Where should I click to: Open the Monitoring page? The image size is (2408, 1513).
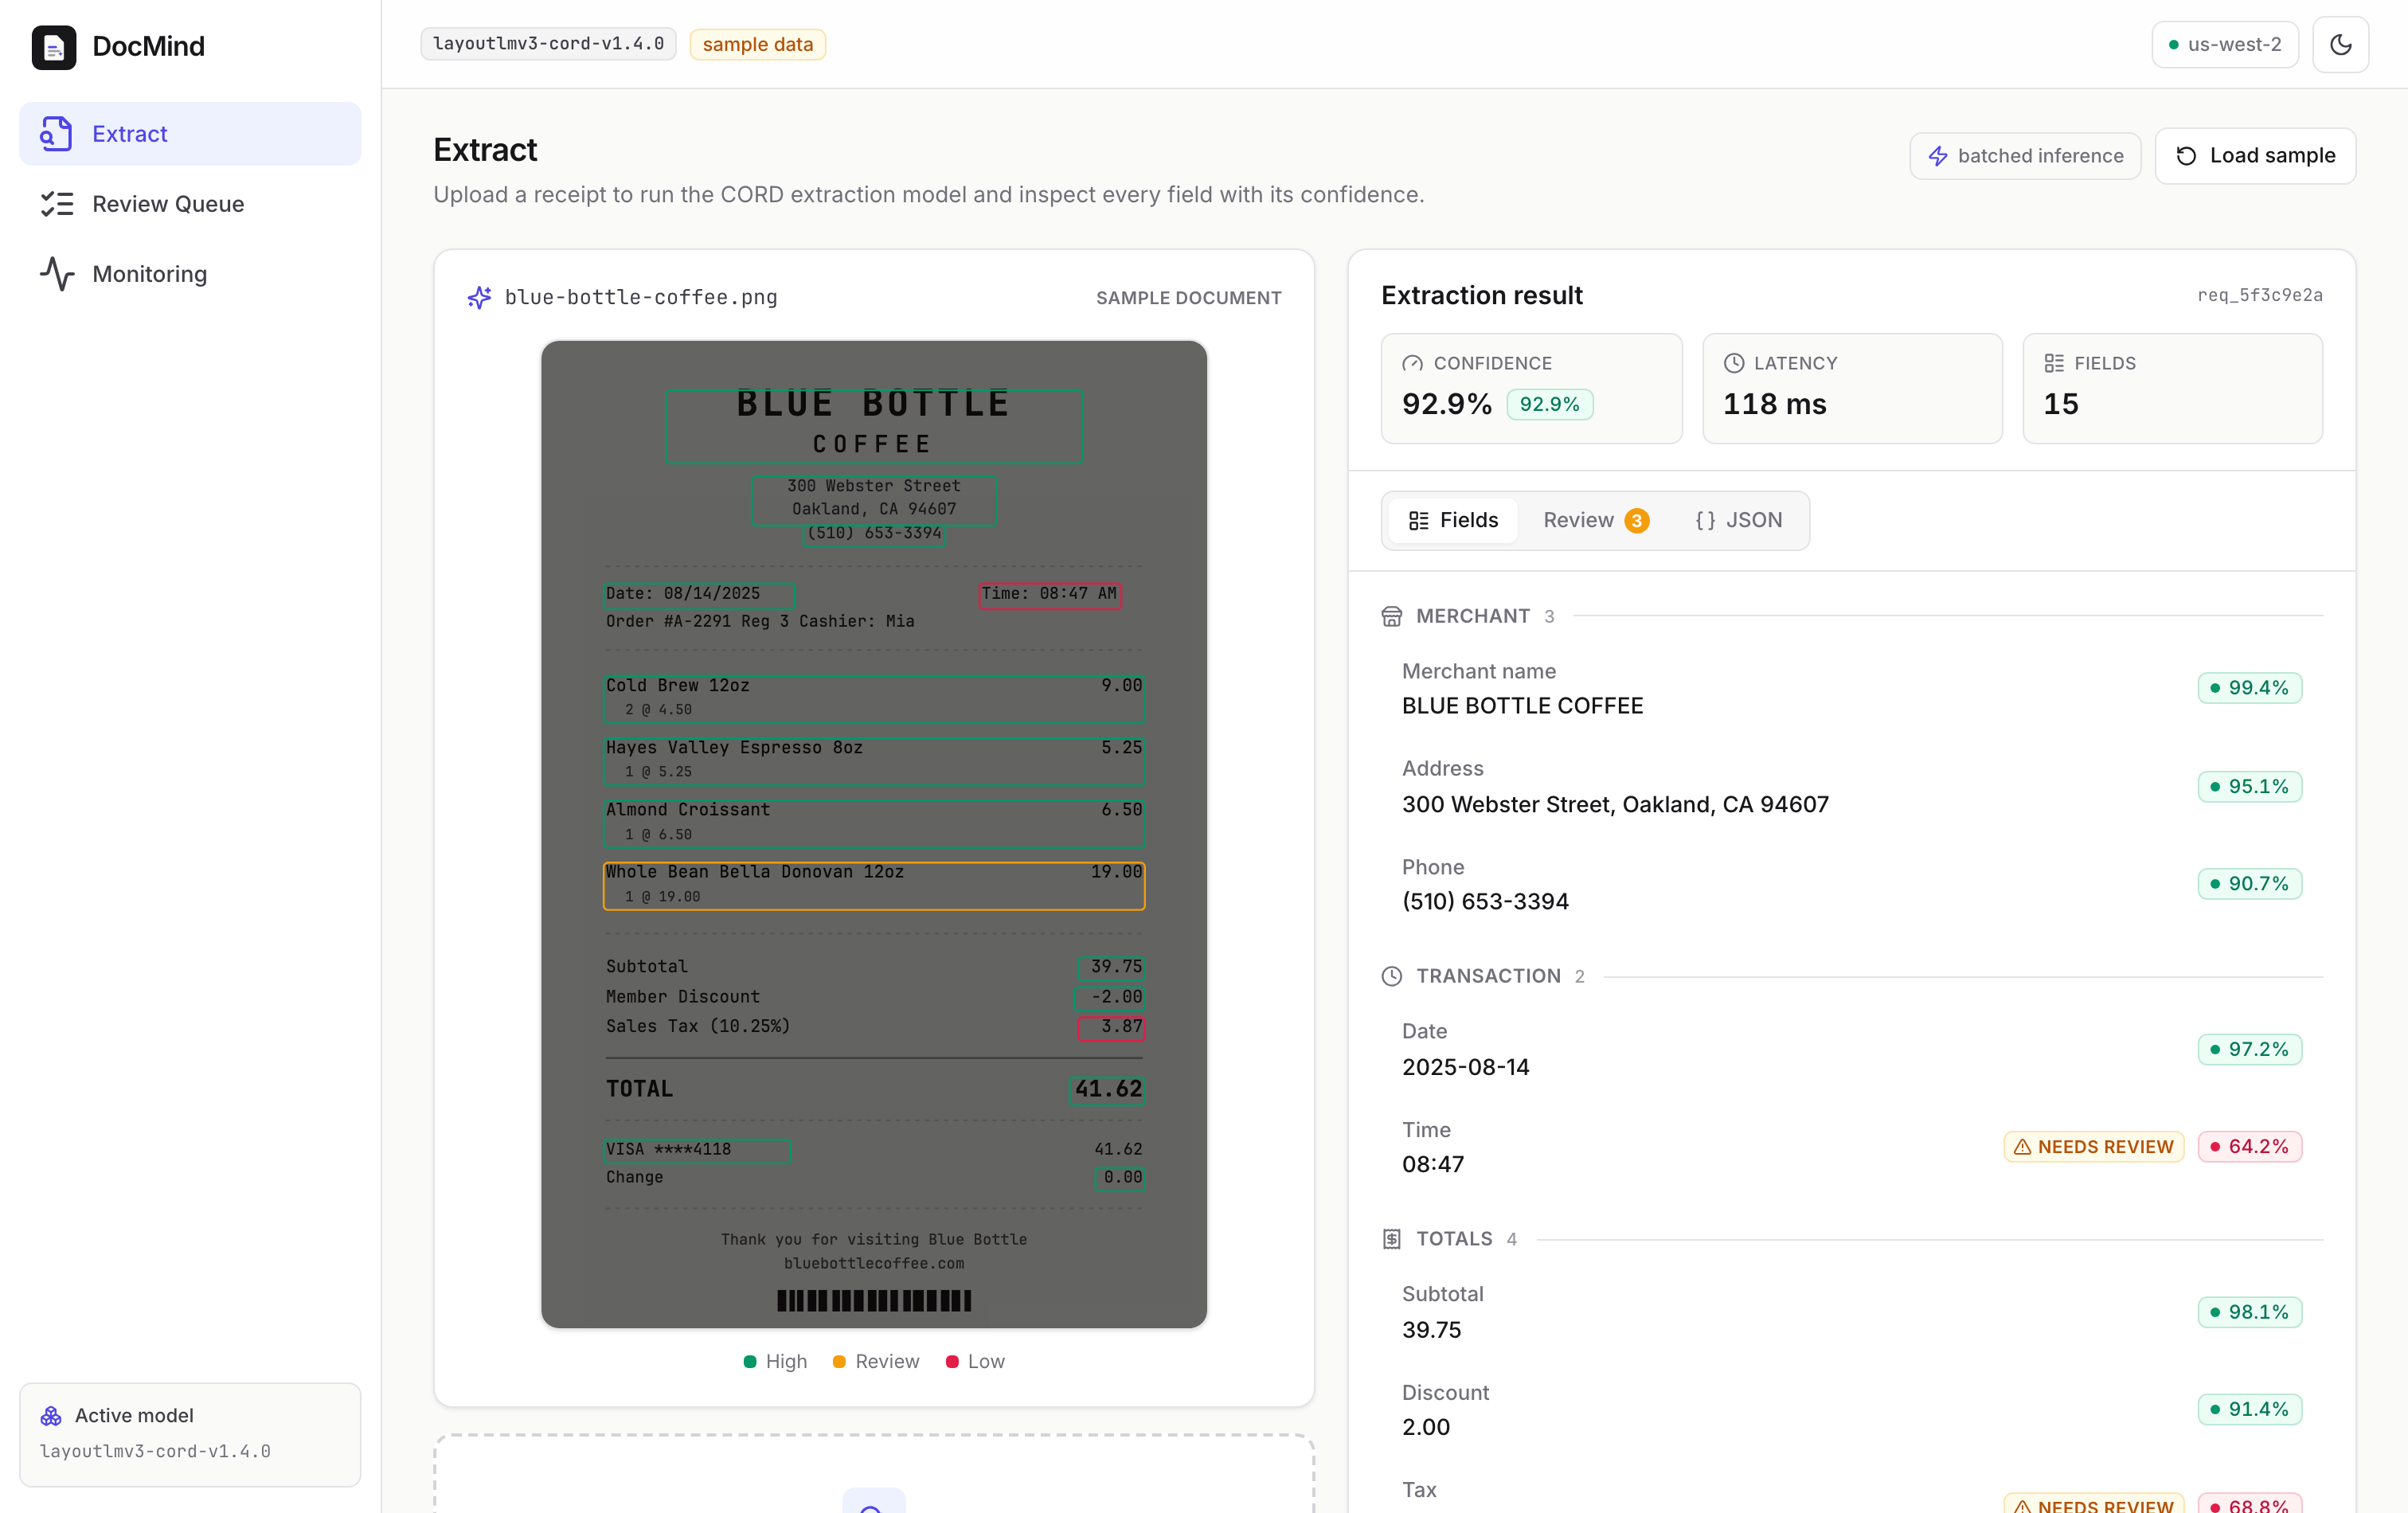190,273
